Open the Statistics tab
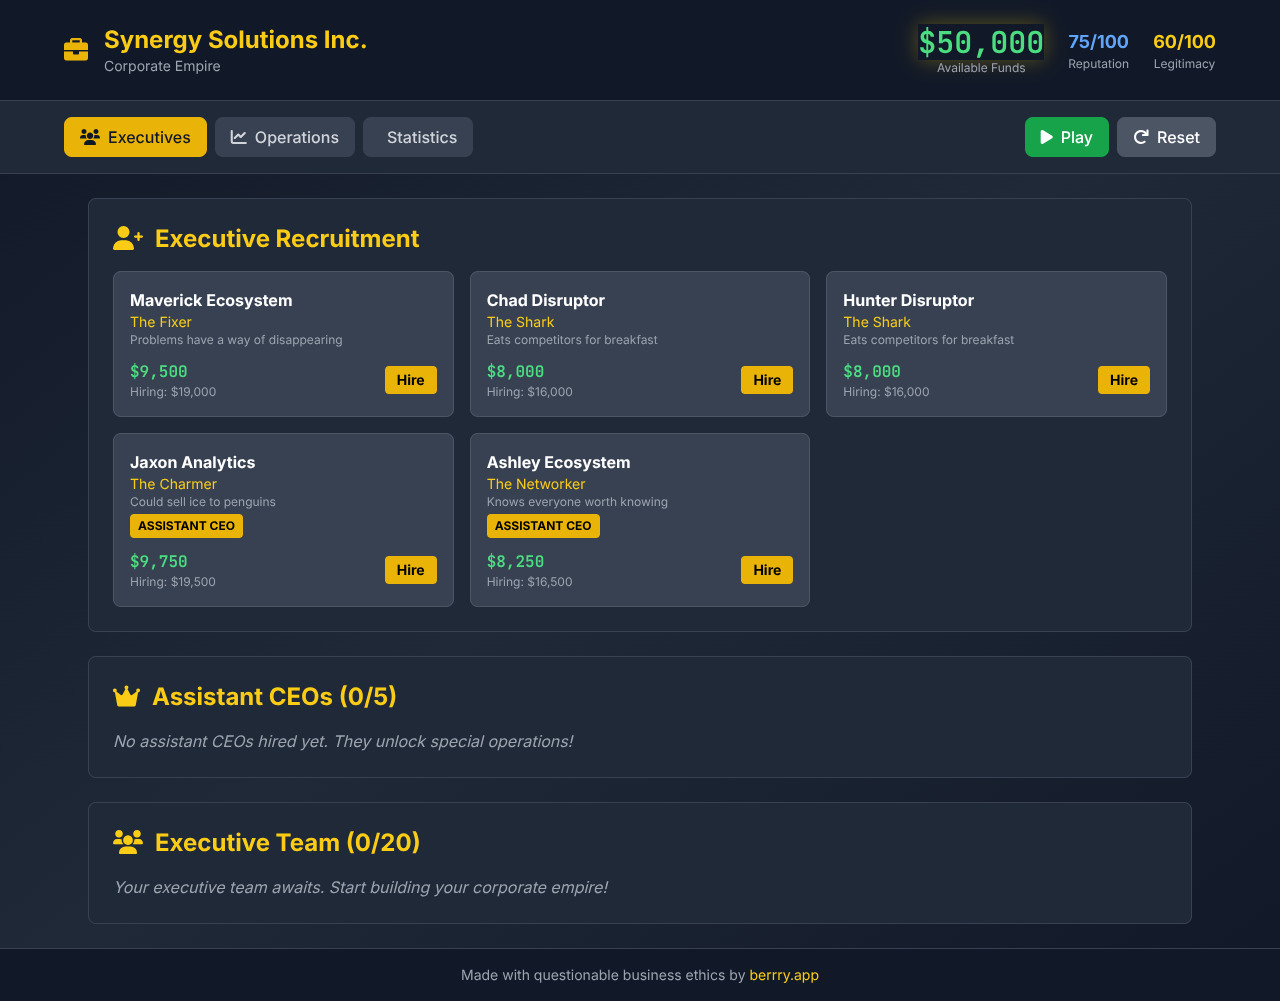The height and width of the screenshot is (1001, 1280). click(x=418, y=137)
